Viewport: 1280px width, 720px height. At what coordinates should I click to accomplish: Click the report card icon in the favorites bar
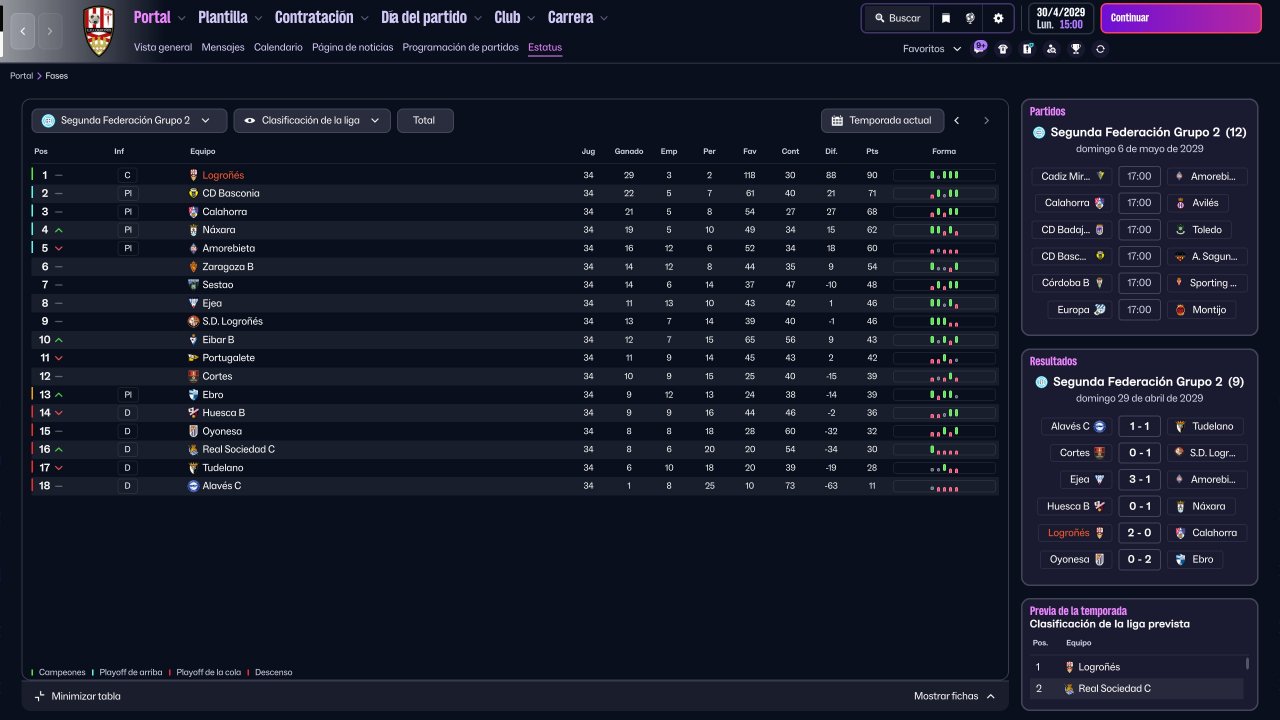[x=1027, y=48]
